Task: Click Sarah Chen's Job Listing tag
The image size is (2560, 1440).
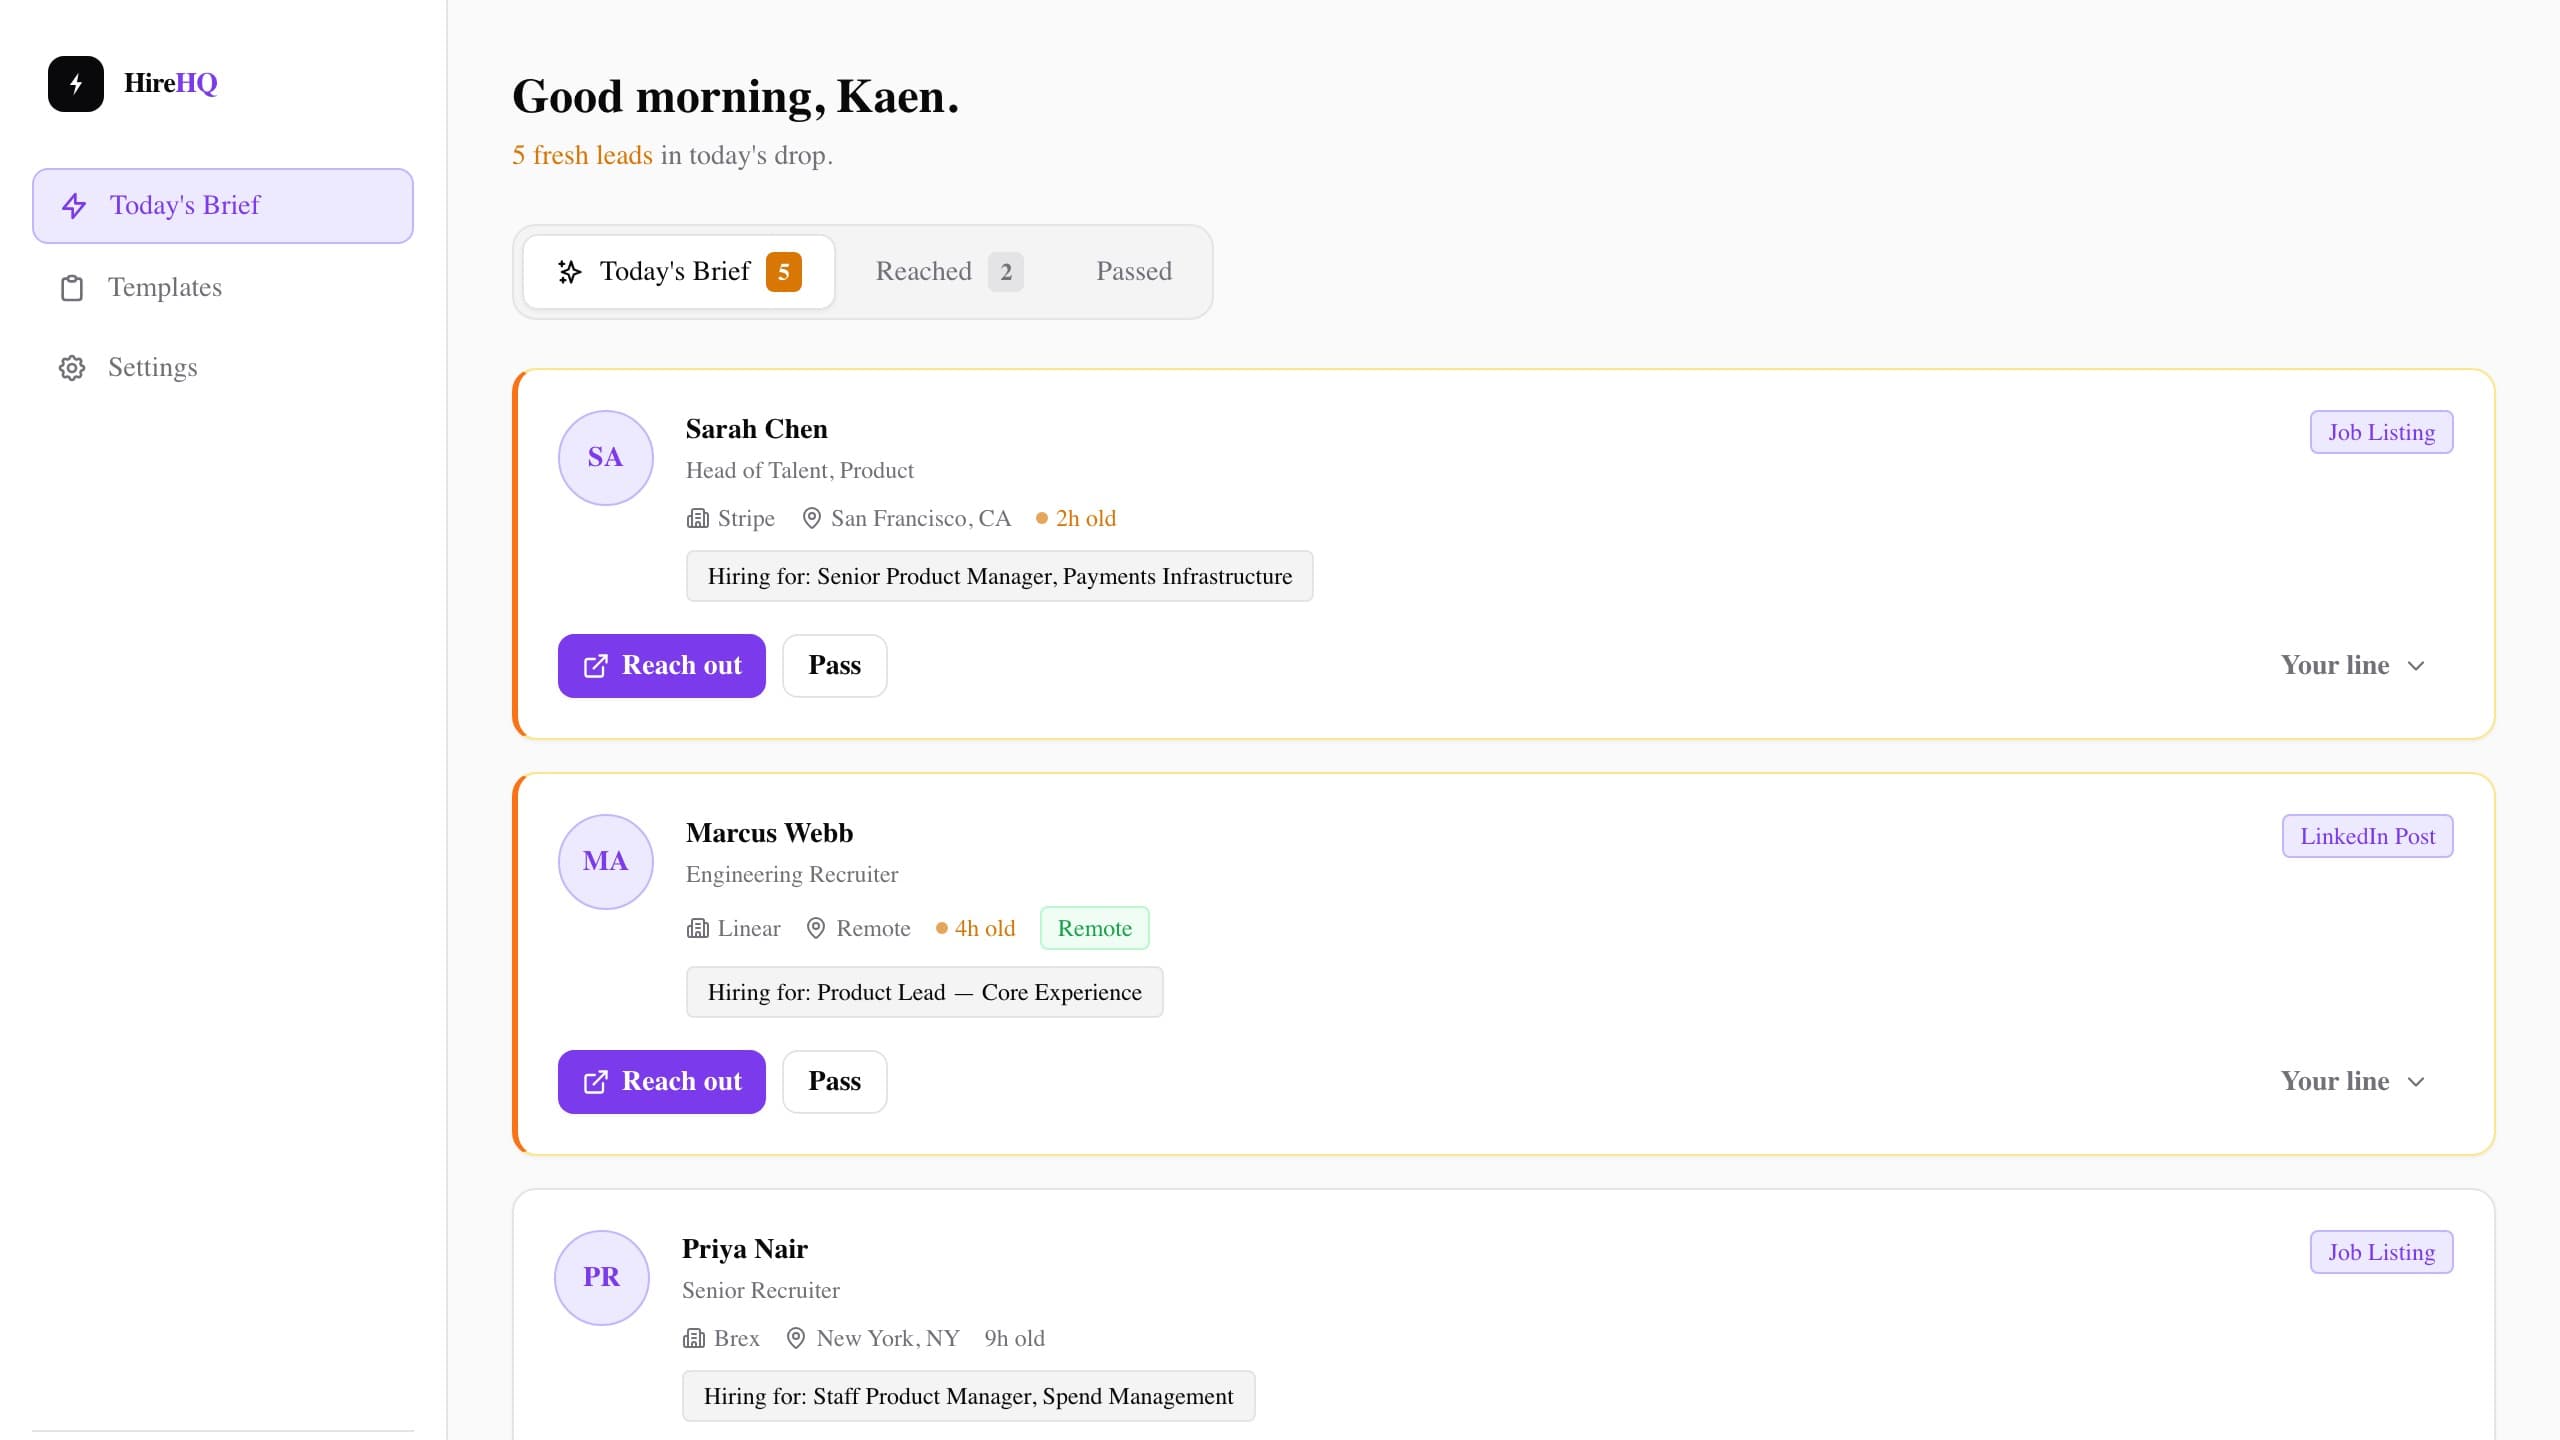Action: point(2381,432)
